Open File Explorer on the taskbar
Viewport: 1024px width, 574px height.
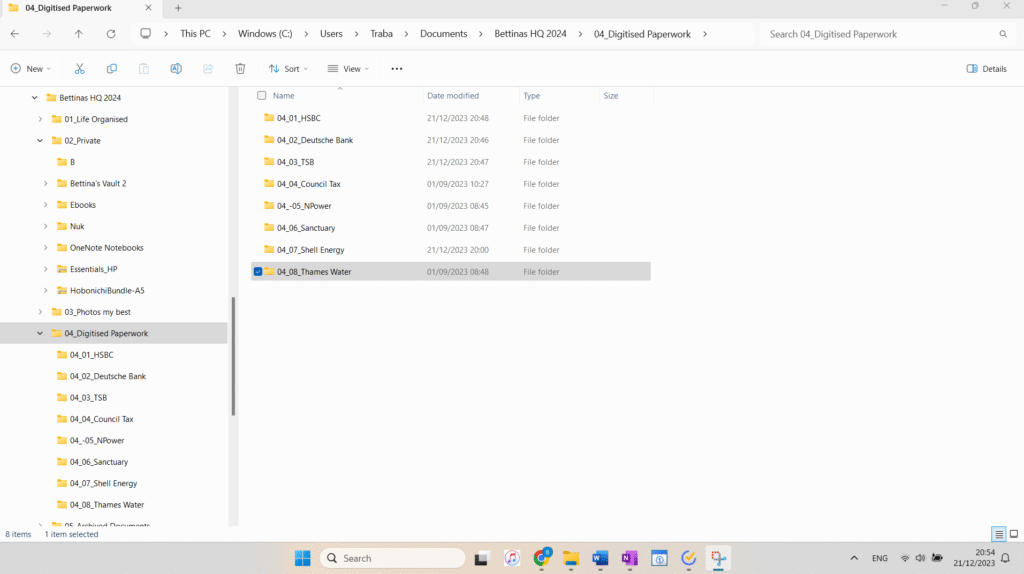tap(571, 558)
